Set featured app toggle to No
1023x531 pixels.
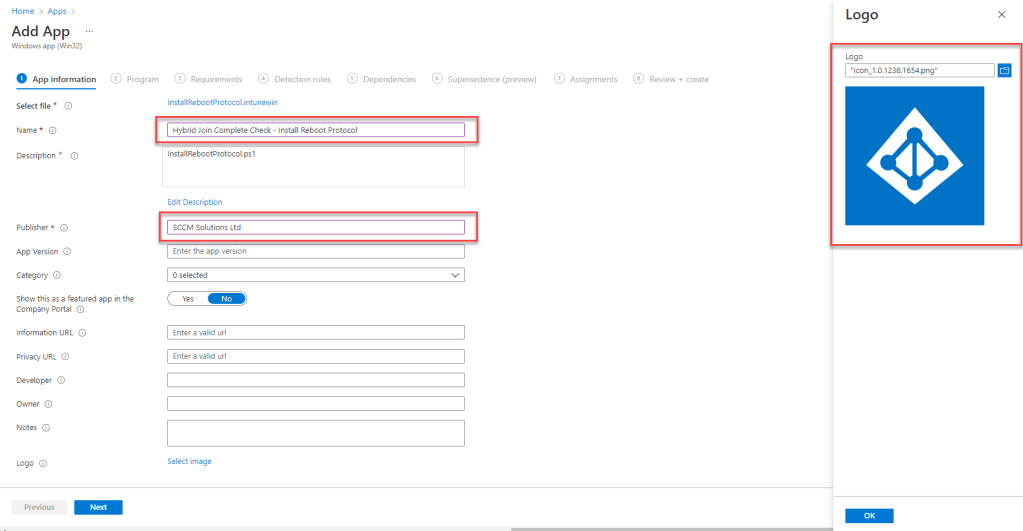coord(226,299)
